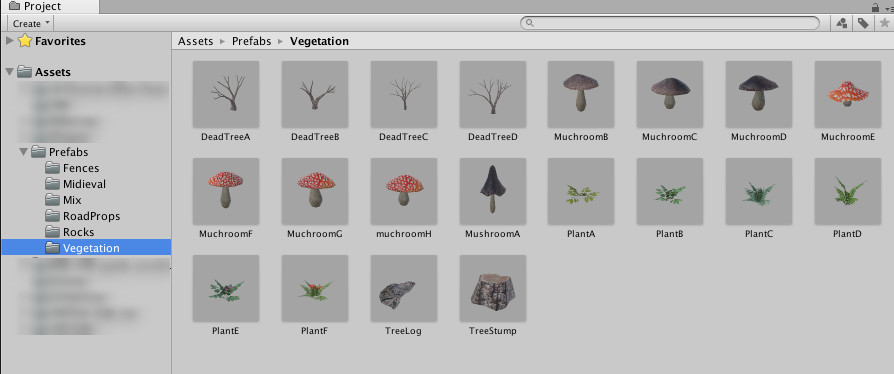
Task: Click the magnifier icon in search field
Action: pos(530,23)
